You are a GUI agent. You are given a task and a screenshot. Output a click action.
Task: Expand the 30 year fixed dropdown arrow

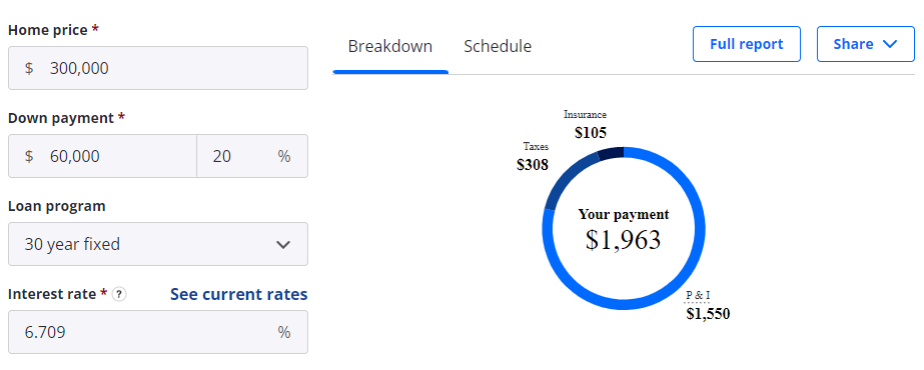(283, 245)
